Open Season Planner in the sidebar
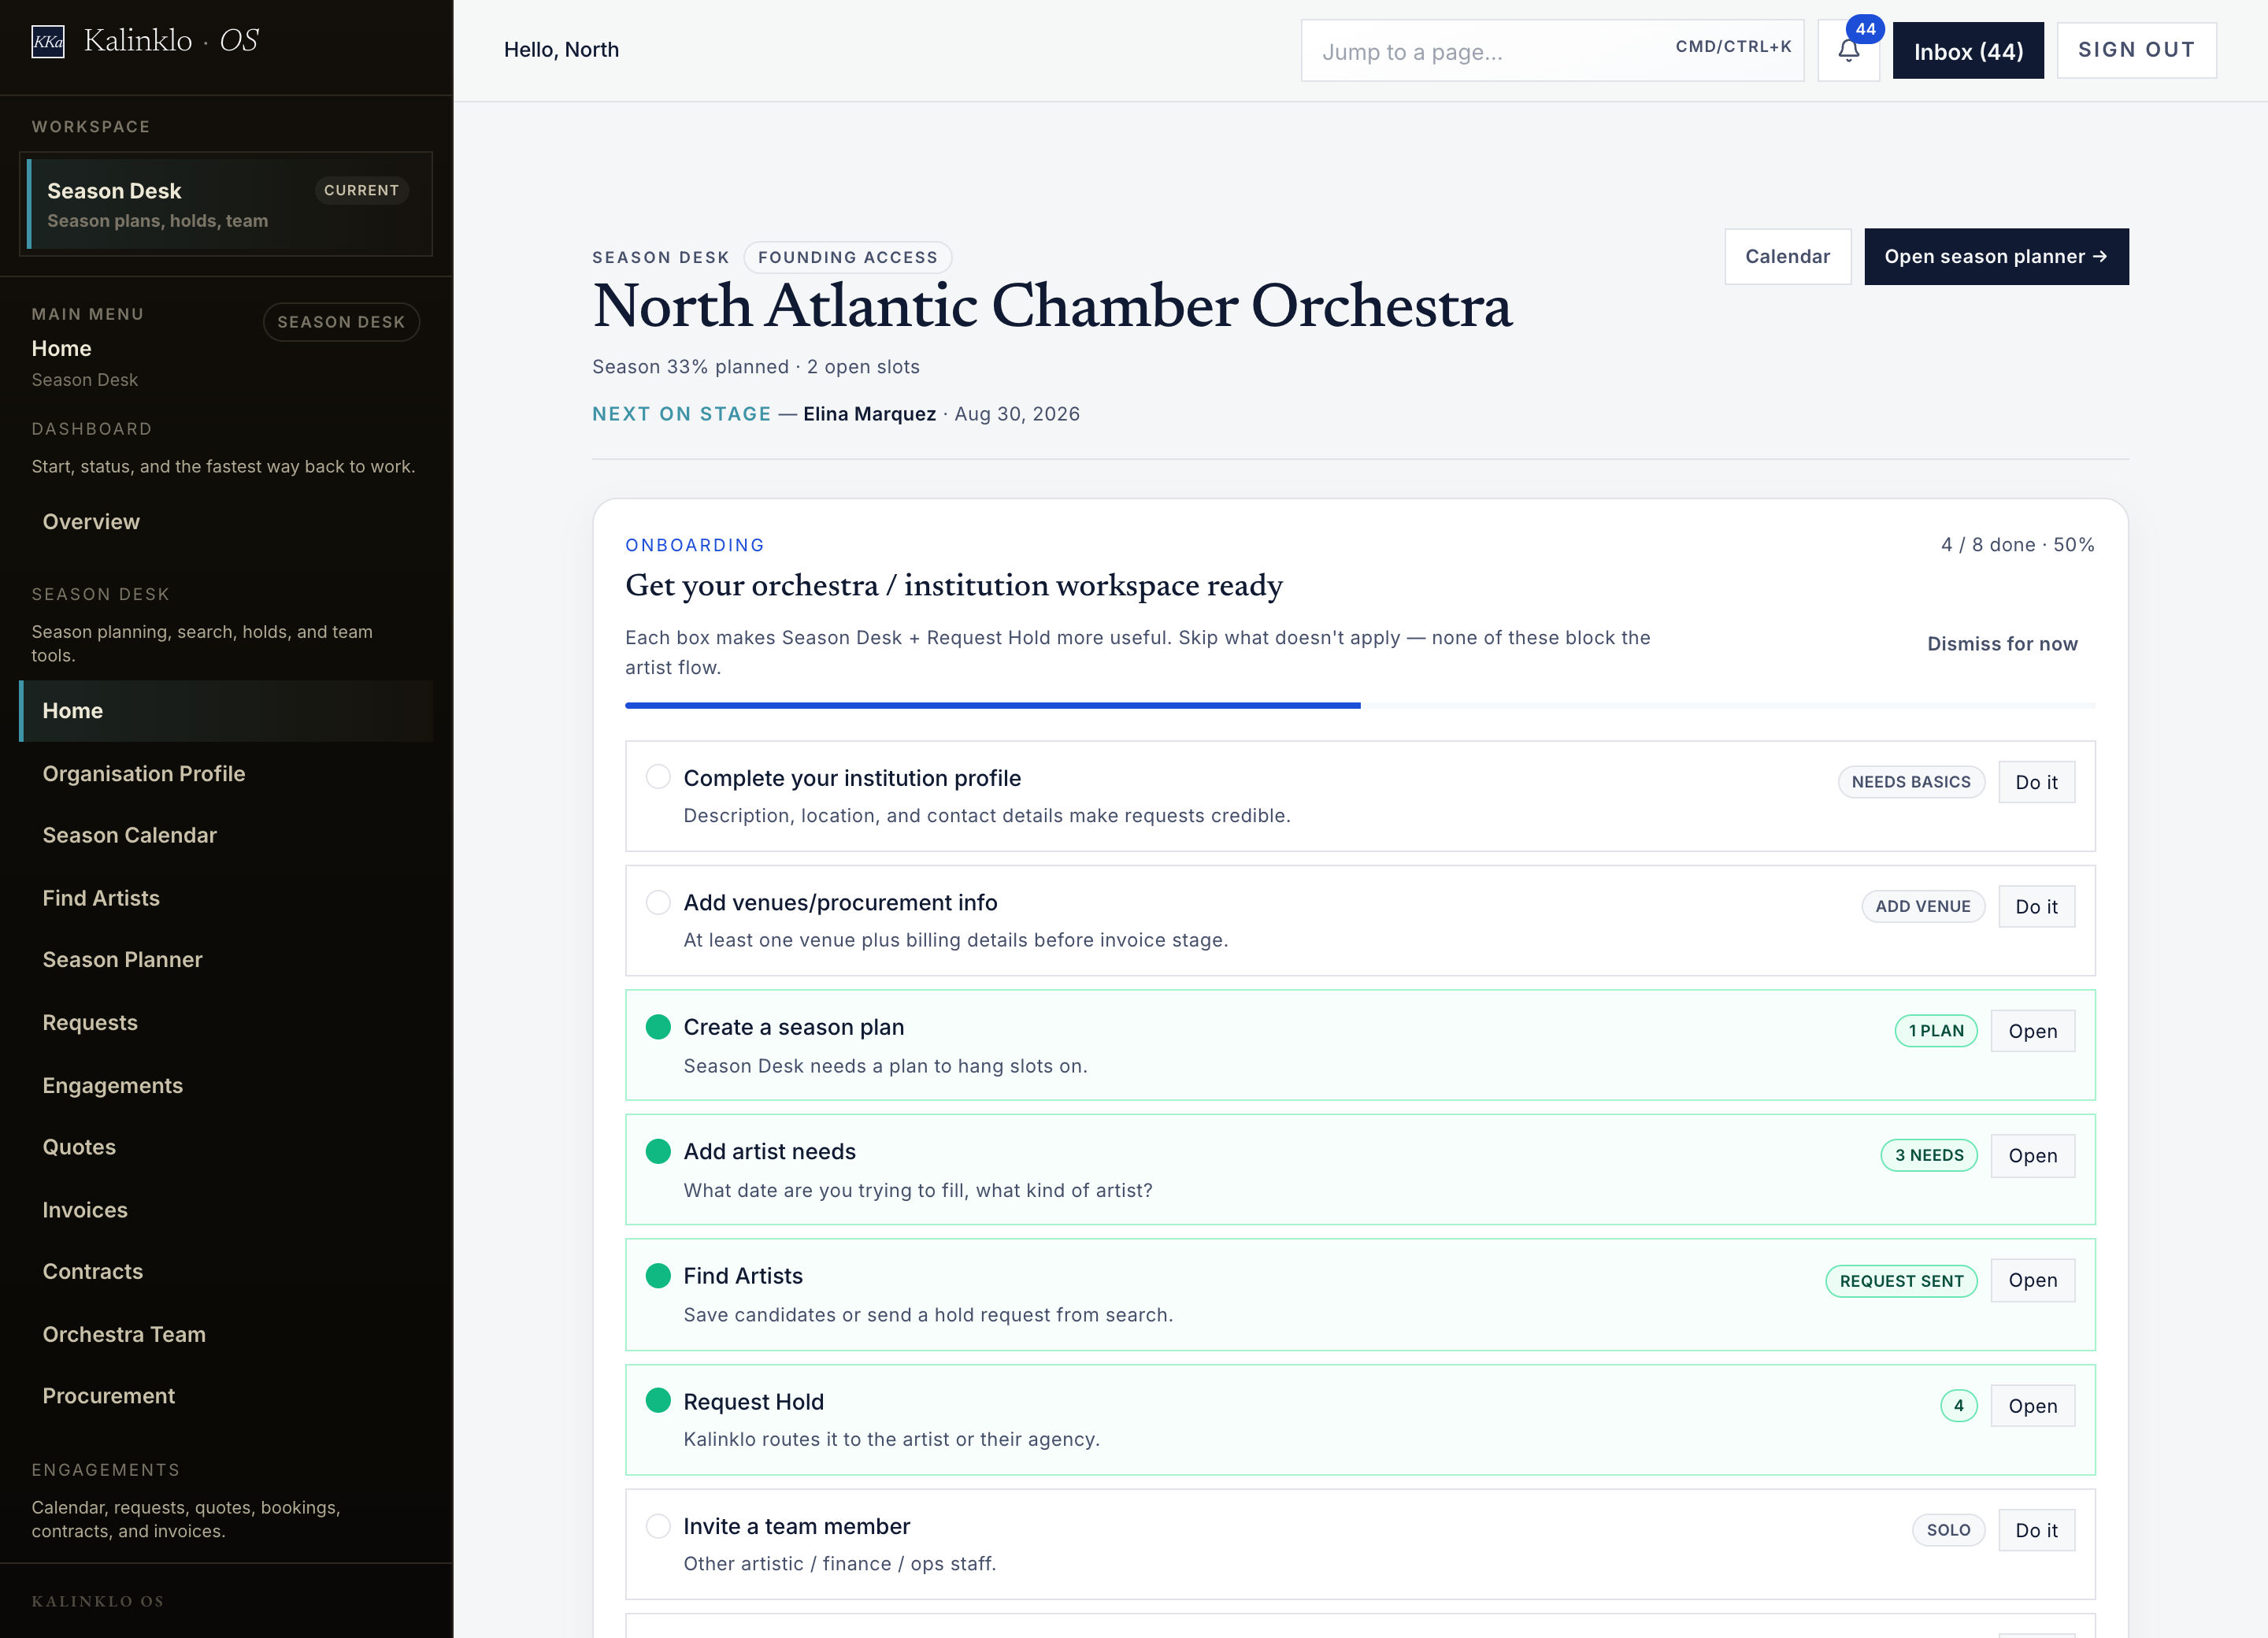 tap(122, 960)
